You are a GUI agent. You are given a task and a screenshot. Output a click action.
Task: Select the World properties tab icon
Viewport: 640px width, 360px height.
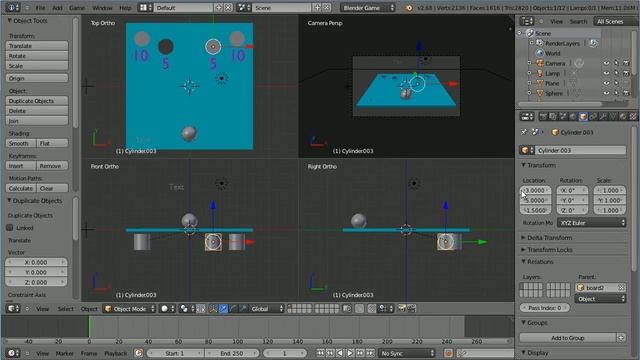[x=573, y=117]
